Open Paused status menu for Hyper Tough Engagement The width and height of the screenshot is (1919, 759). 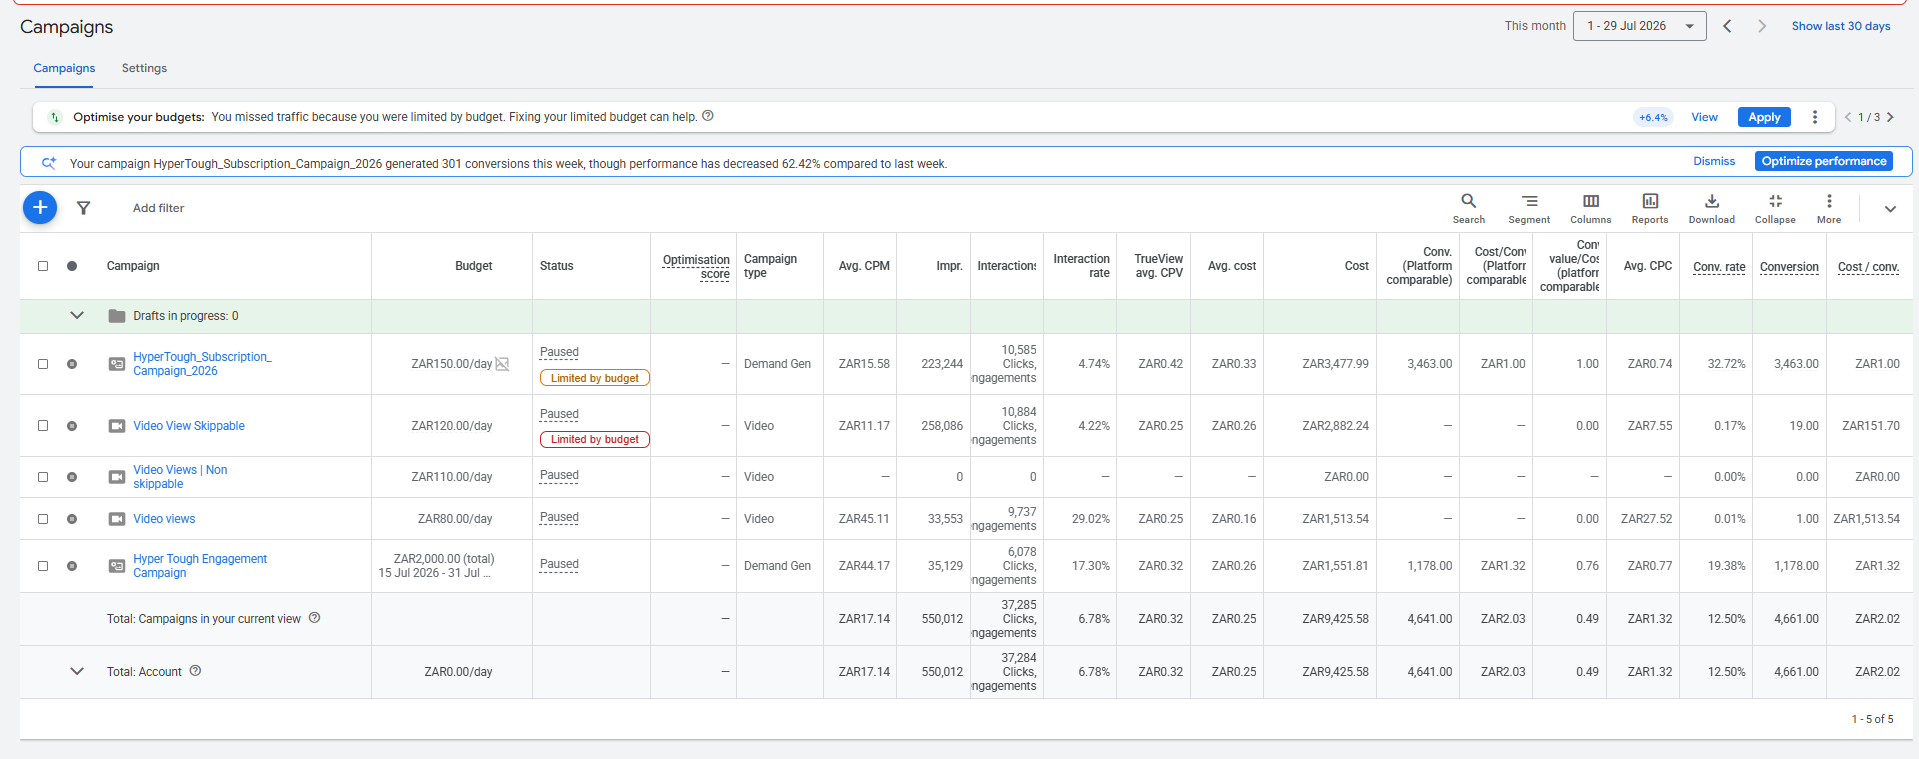[559, 564]
